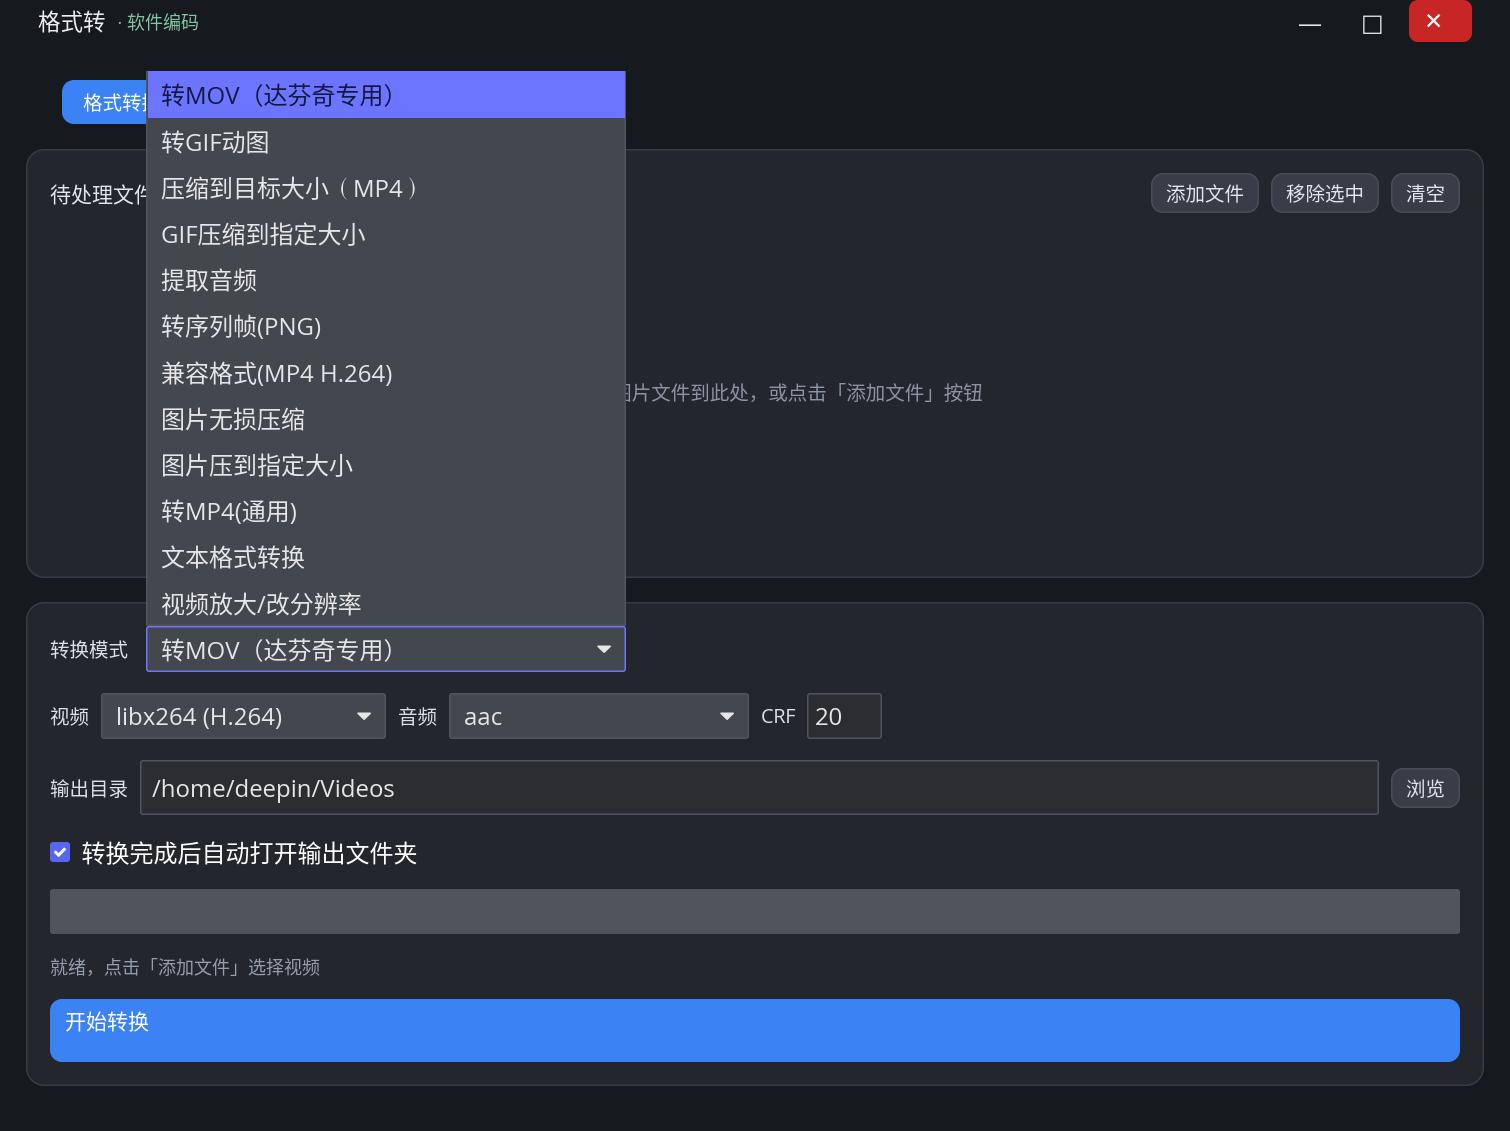
Task: Click status text 就绪，点击「添加文件」选择视频
Action: [x=185, y=967]
